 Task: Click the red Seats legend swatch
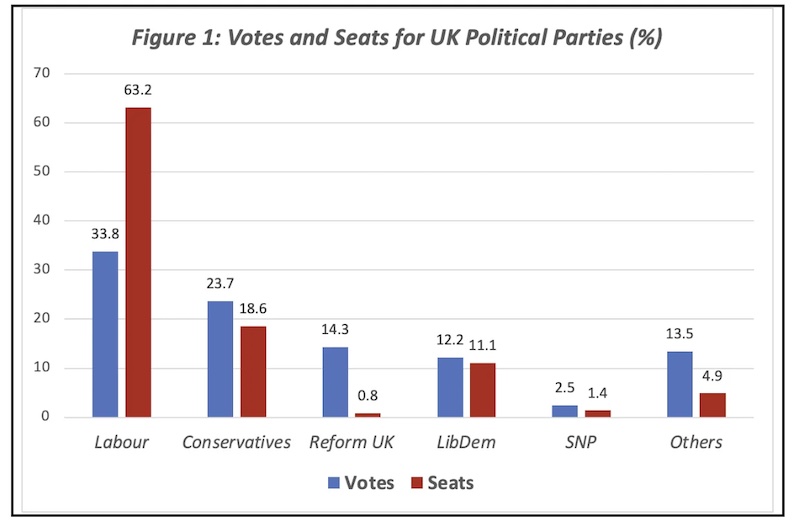pos(417,483)
